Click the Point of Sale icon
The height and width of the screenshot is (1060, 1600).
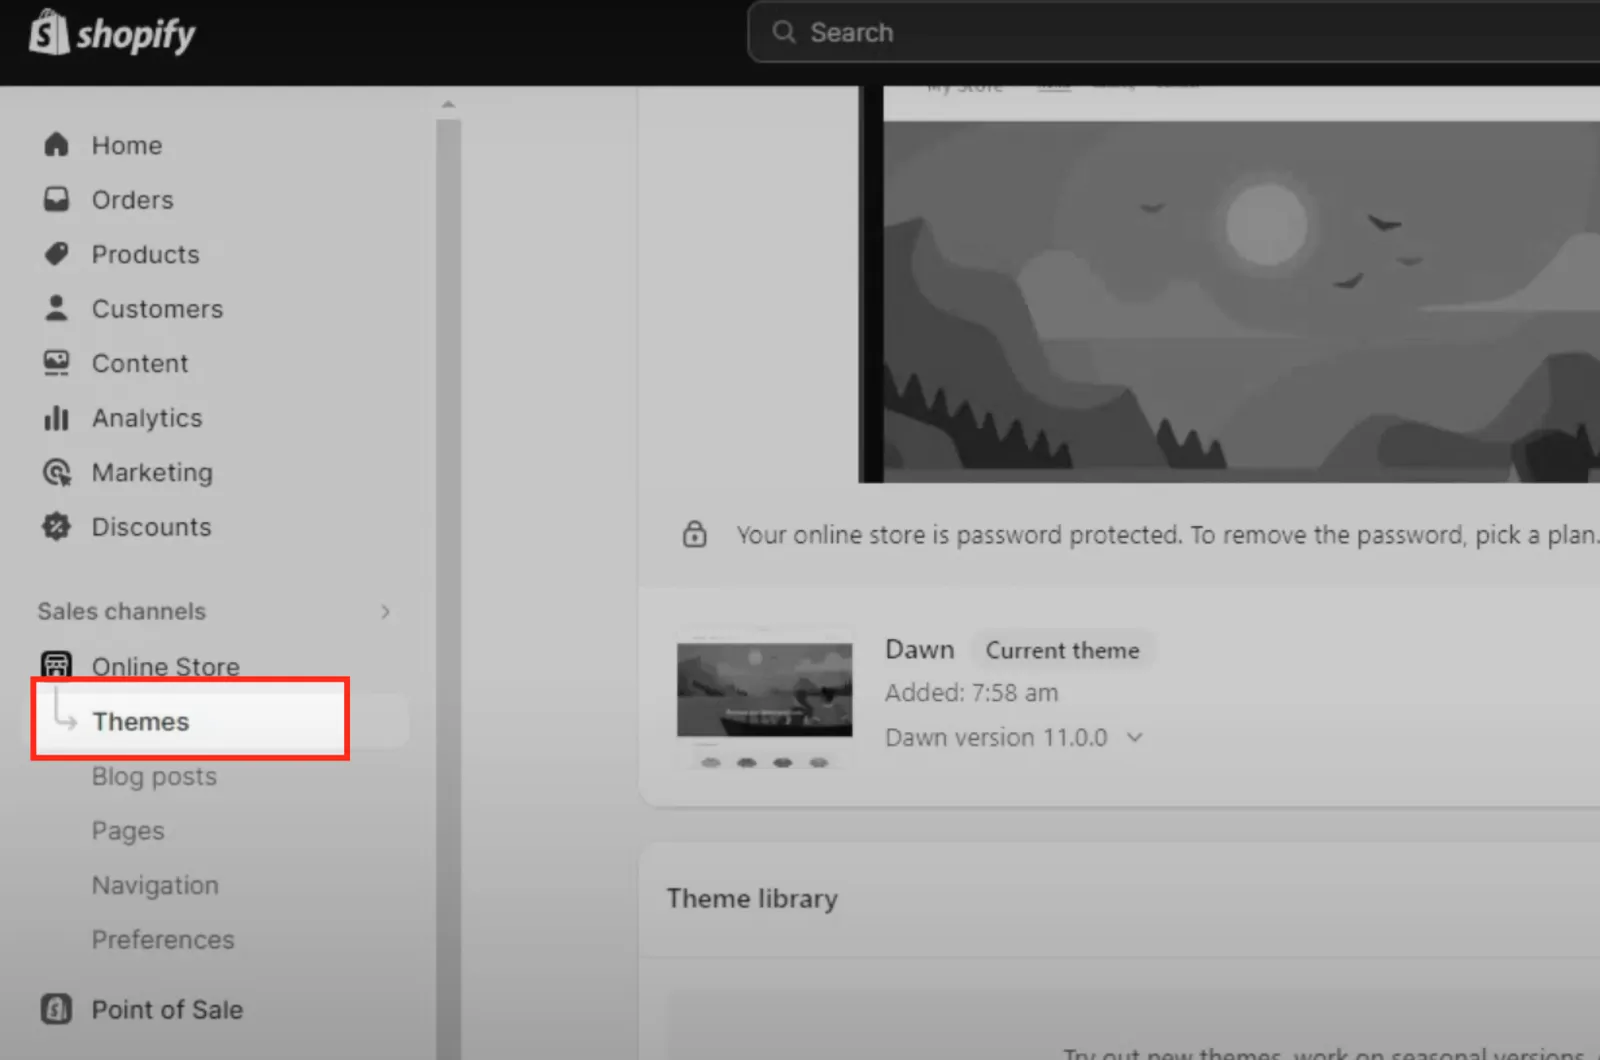56,1009
